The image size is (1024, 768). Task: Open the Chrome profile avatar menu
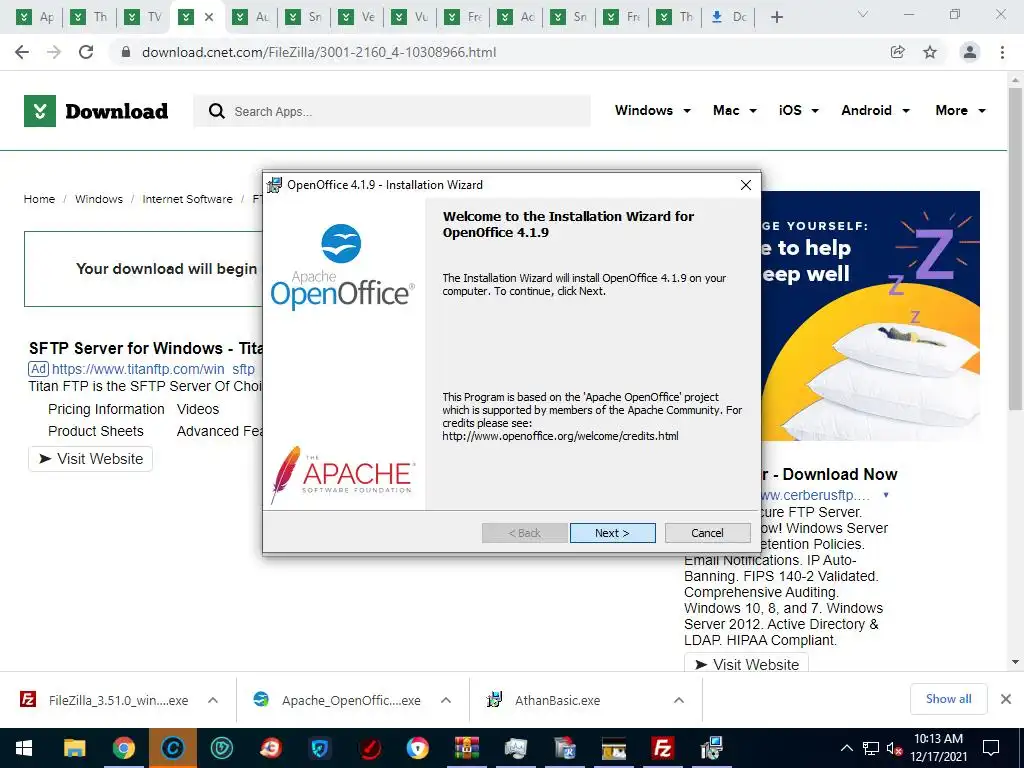(970, 52)
